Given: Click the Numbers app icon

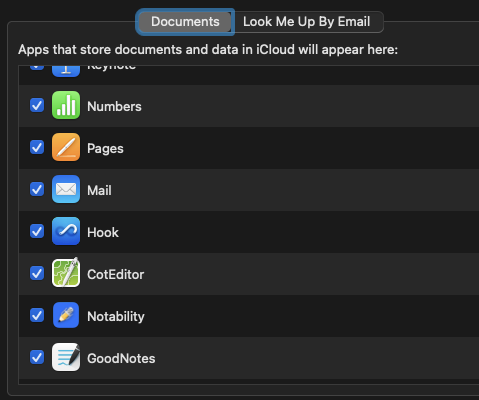Looking at the screenshot, I should (x=66, y=105).
